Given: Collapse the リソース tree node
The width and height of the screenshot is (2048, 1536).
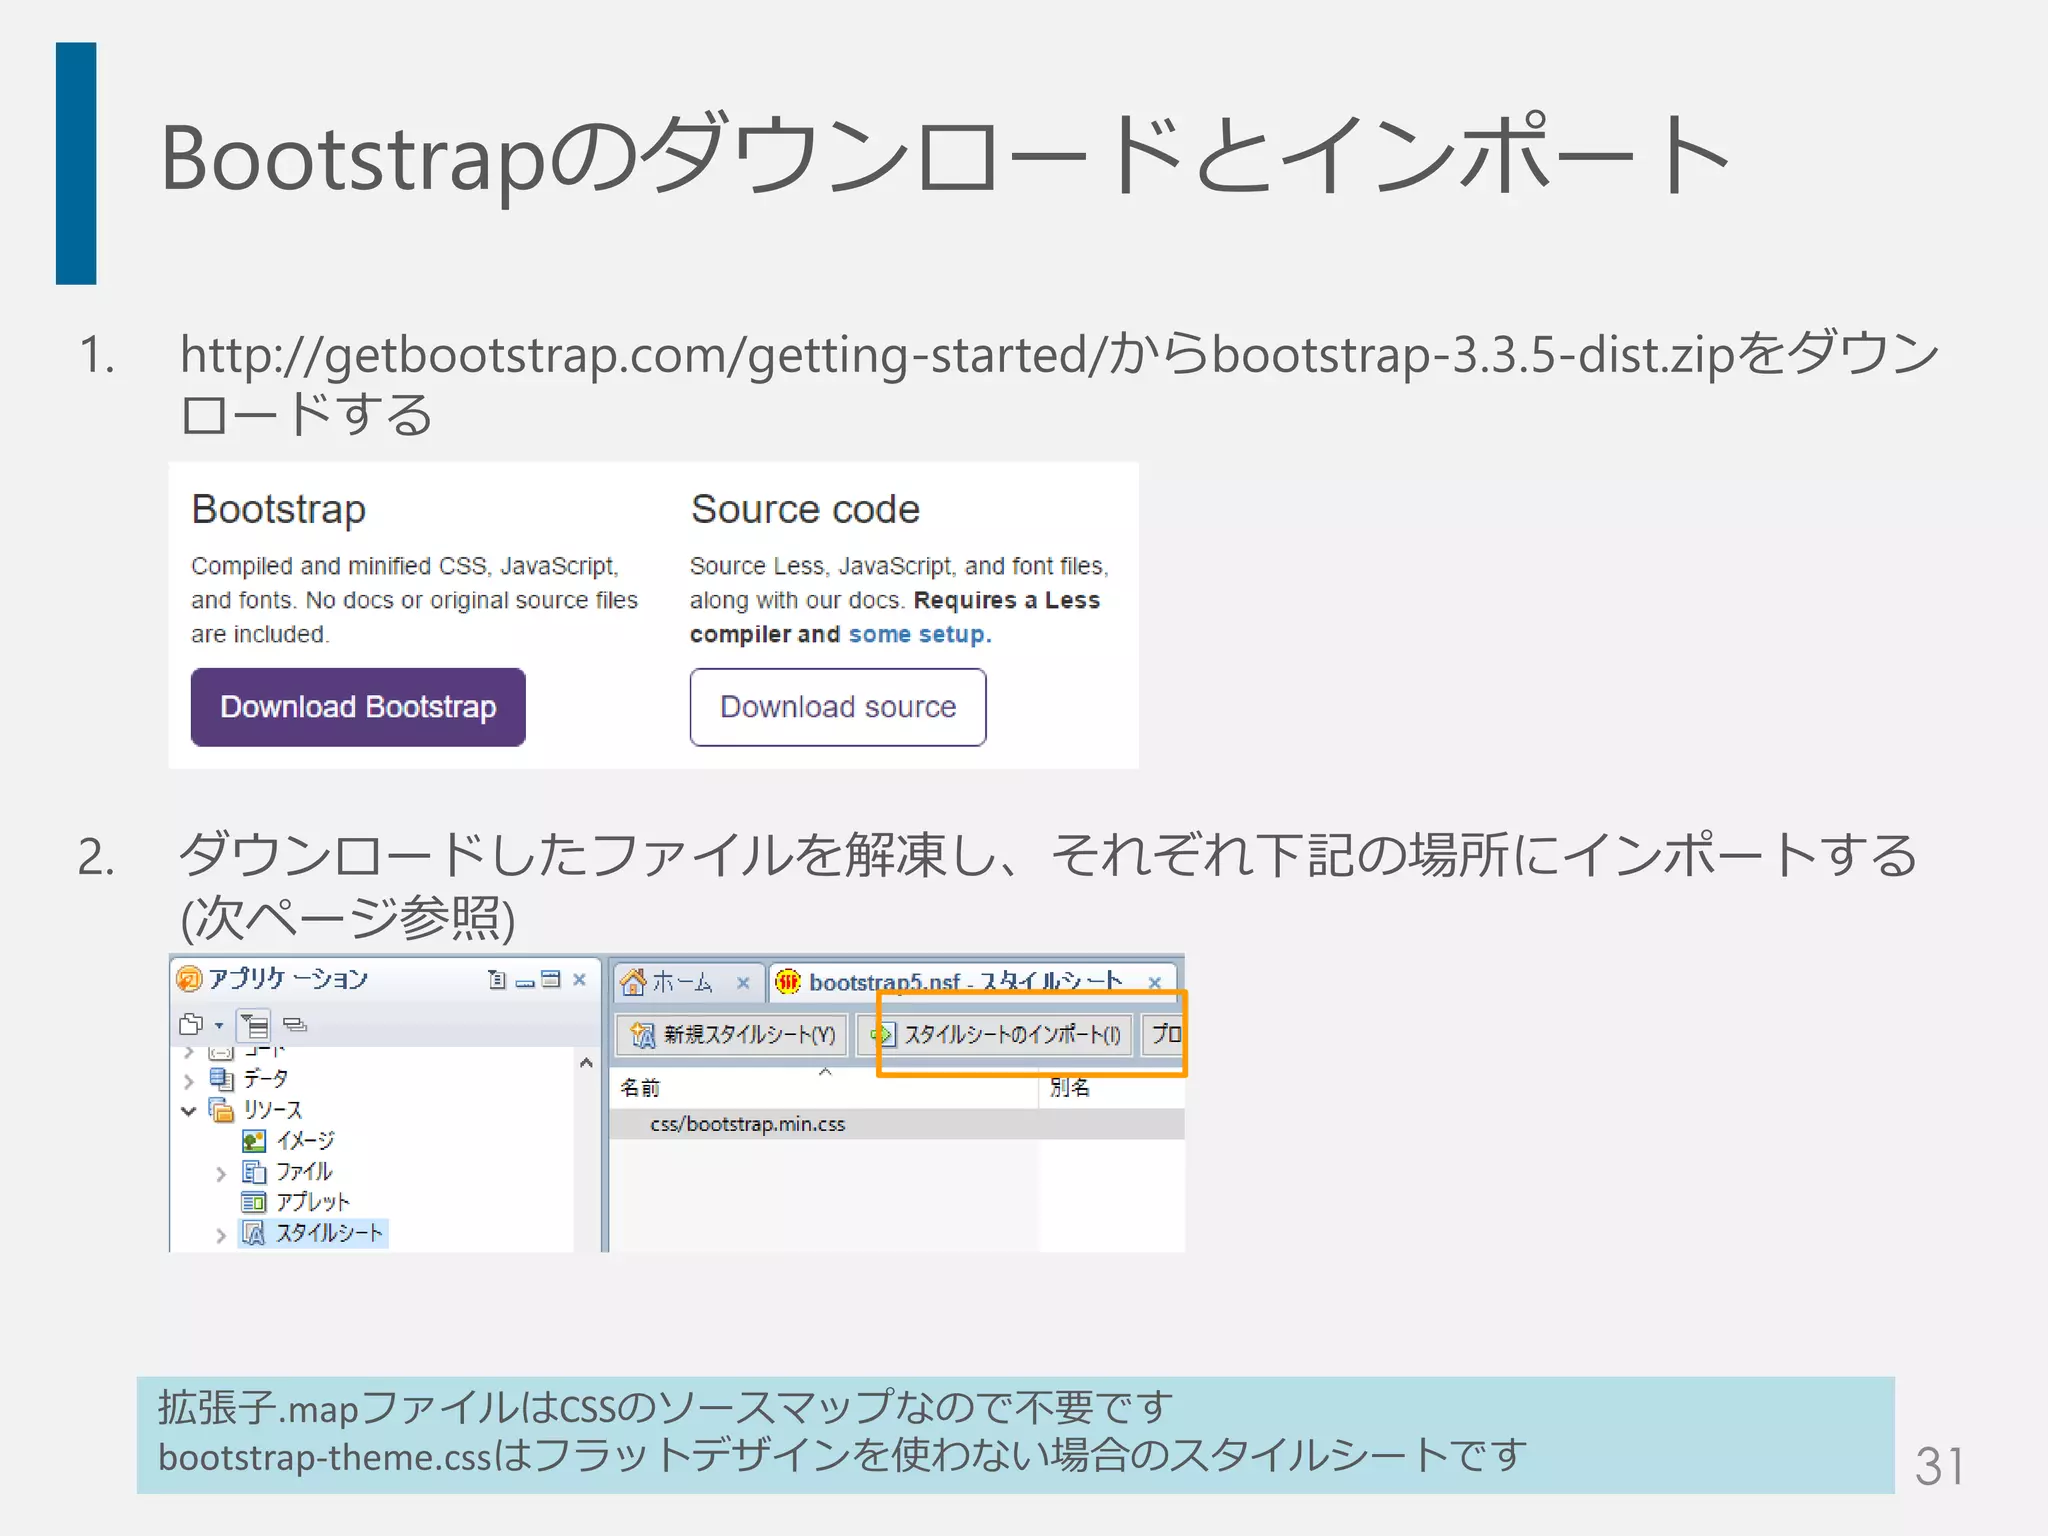Looking at the screenshot, I should pyautogui.click(x=189, y=1111).
